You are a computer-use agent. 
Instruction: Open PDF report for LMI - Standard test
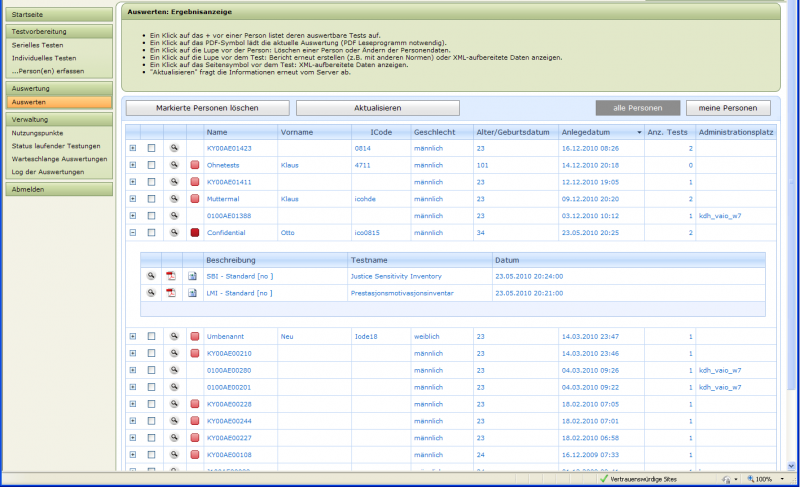(171, 292)
